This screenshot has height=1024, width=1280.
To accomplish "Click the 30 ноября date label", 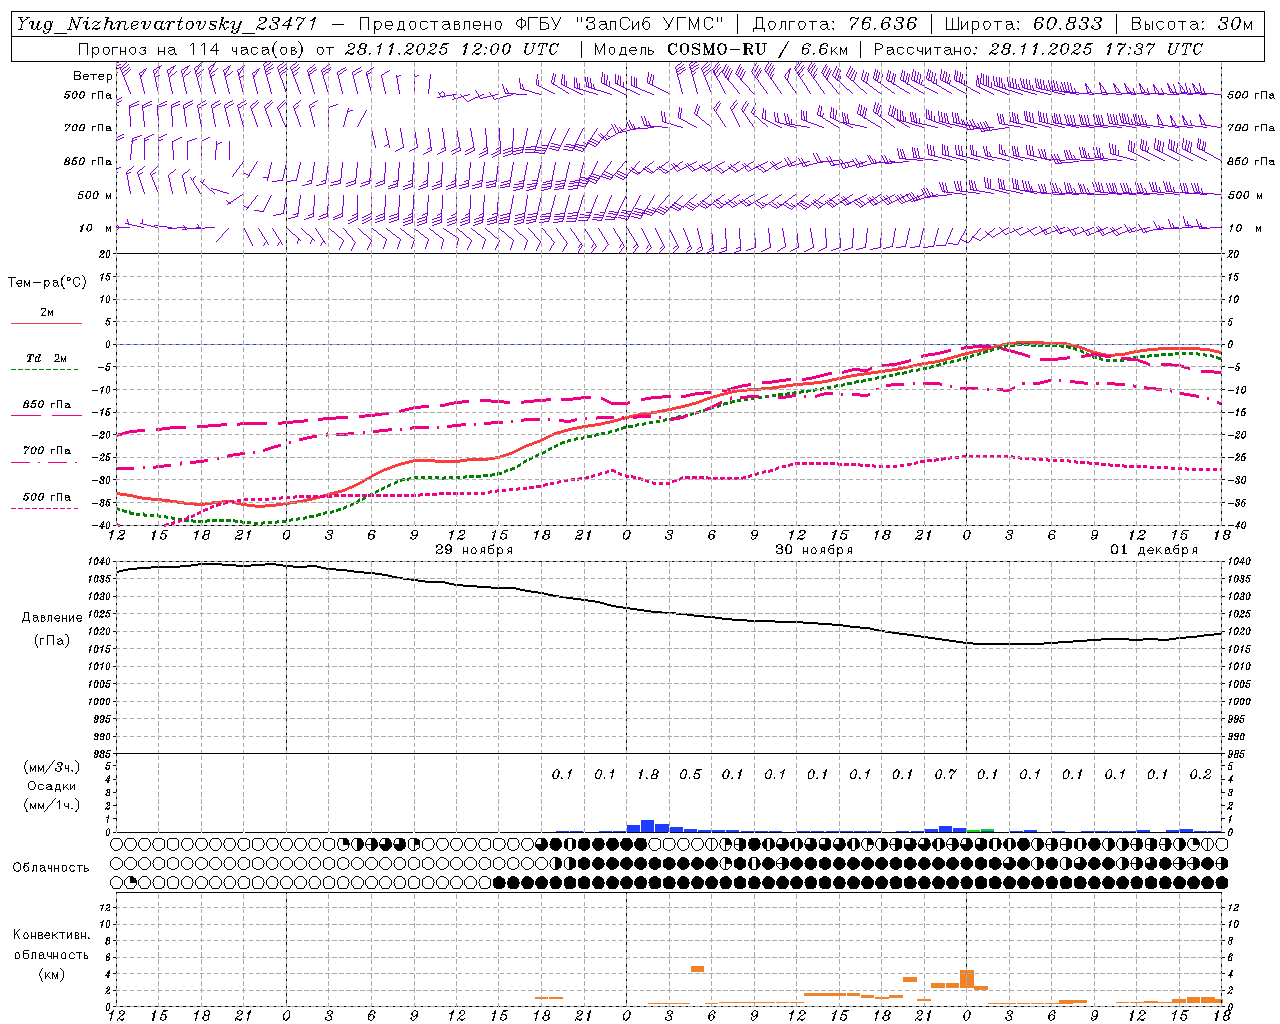I will (x=814, y=550).
